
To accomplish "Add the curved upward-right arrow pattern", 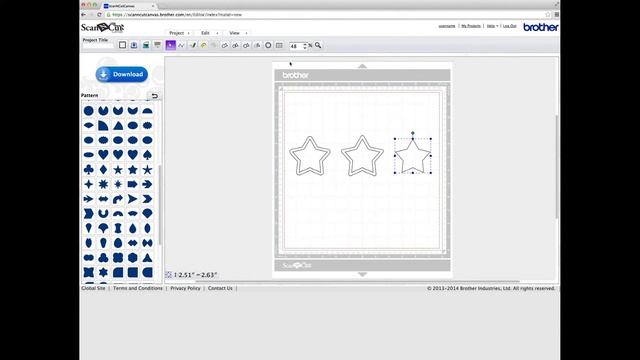I will pyautogui.click(x=118, y=199).
